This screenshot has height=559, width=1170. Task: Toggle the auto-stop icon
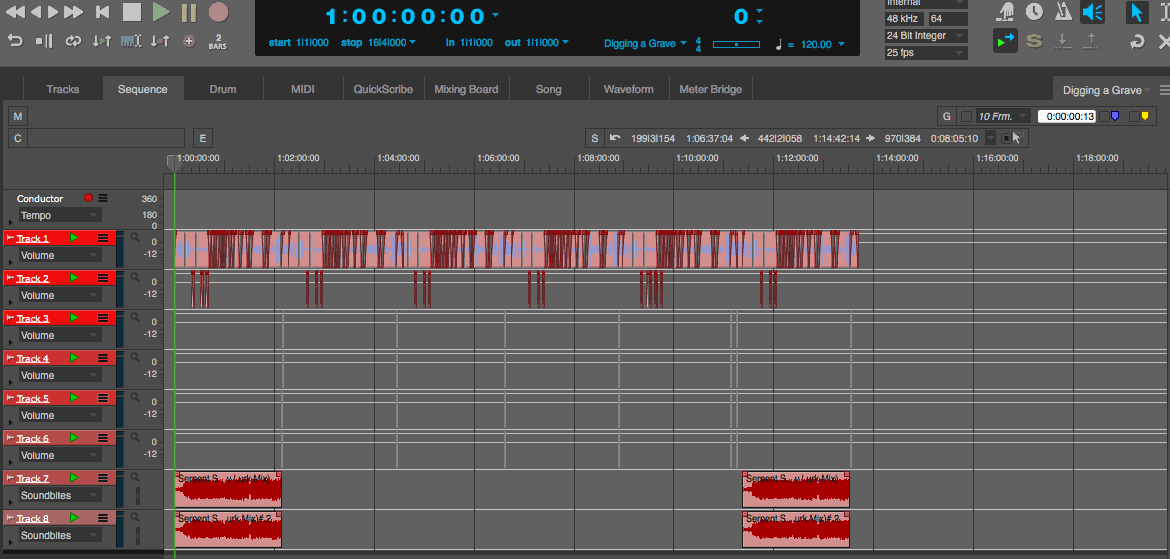[x=44, y=41]
